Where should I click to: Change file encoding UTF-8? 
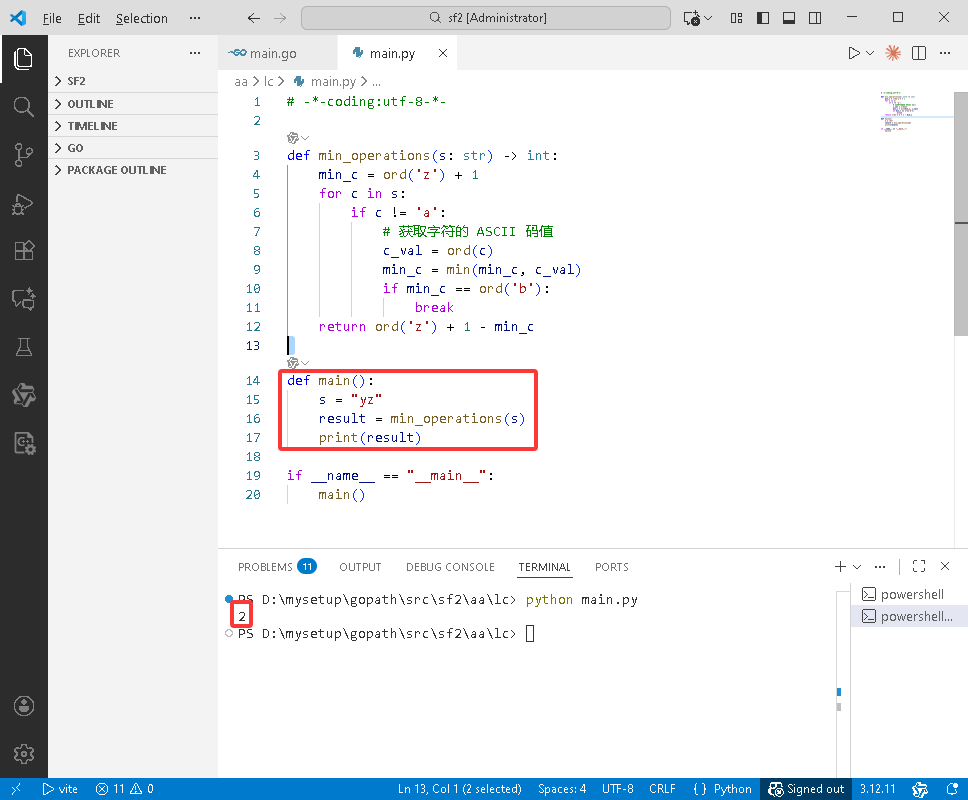(x=617, y=789)
